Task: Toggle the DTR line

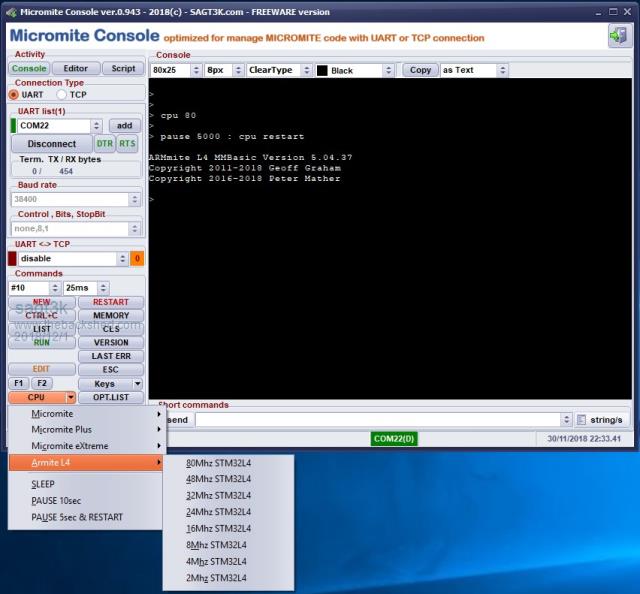Action: click(104, 144)
